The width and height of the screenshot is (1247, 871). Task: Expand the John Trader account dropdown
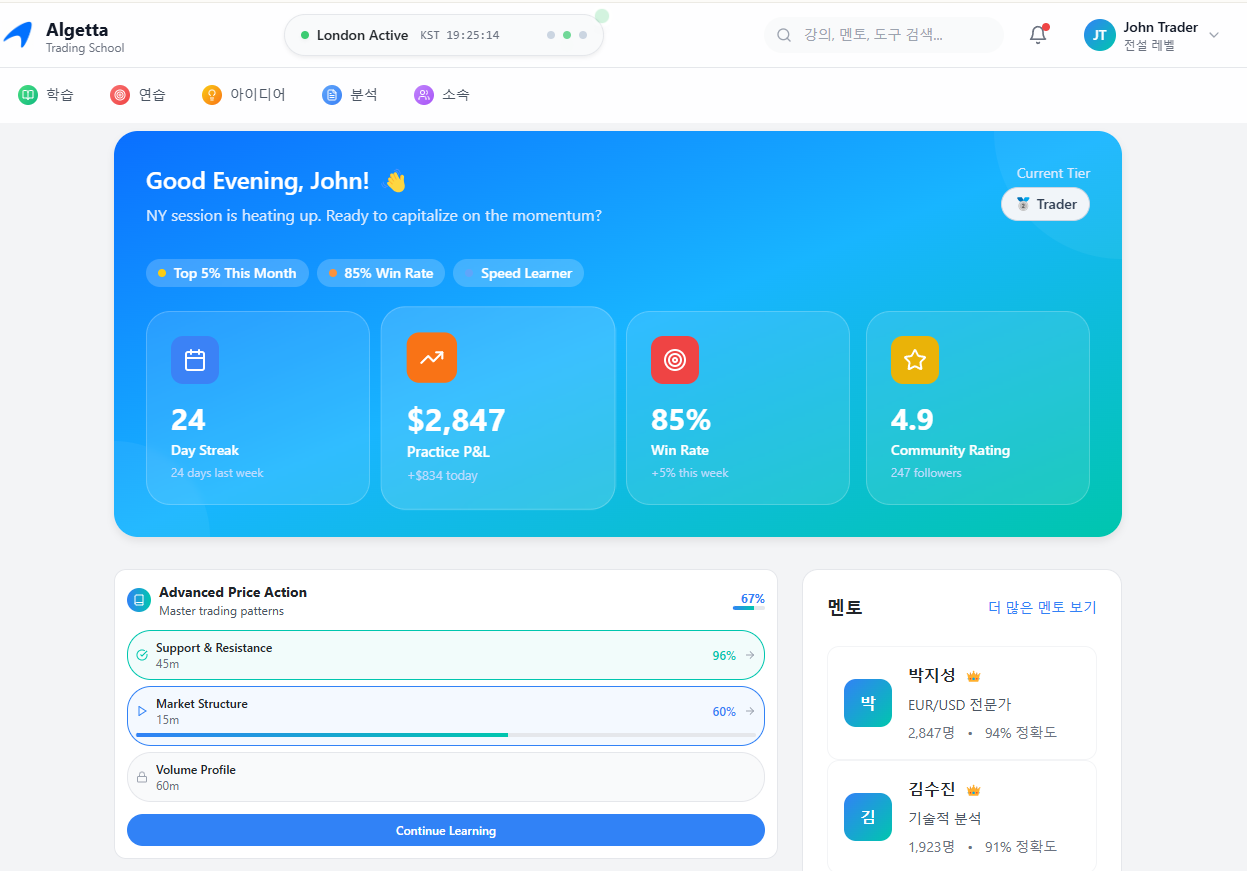pyautogui.click(x=1214, y=35)
